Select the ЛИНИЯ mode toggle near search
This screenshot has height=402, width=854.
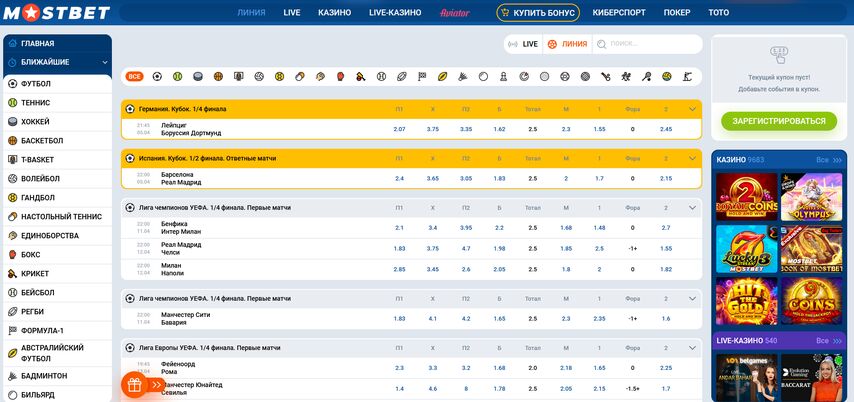pos(567,44)
